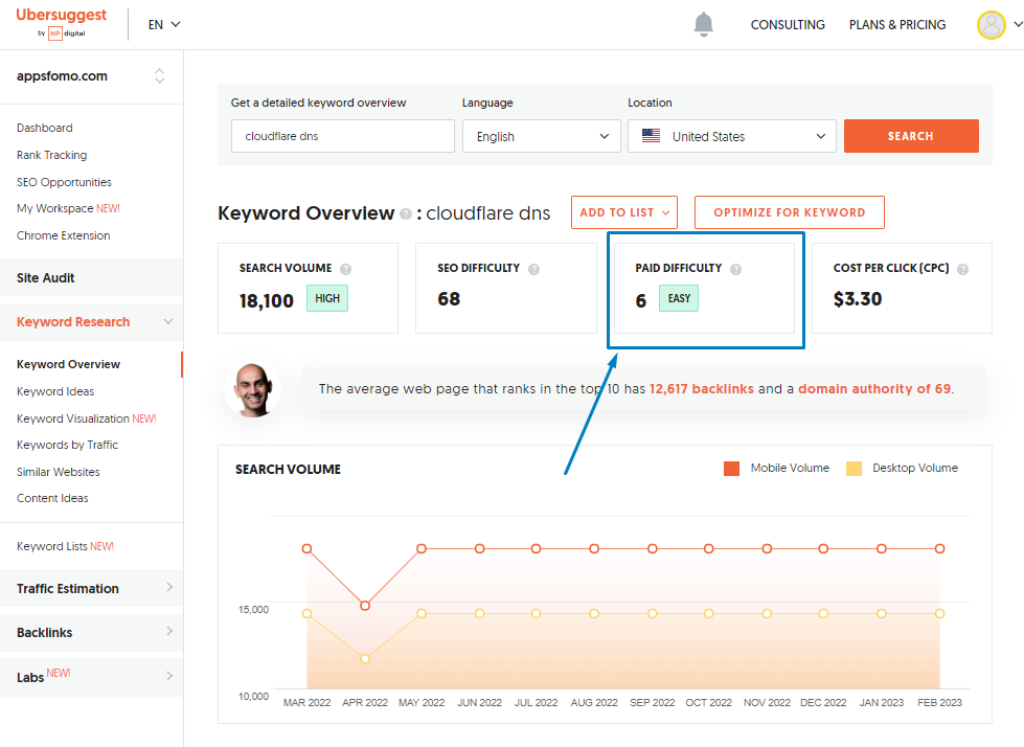1024x747 pixels.
Task: Open the Location United States dropdown
Action: coord(732,136)
